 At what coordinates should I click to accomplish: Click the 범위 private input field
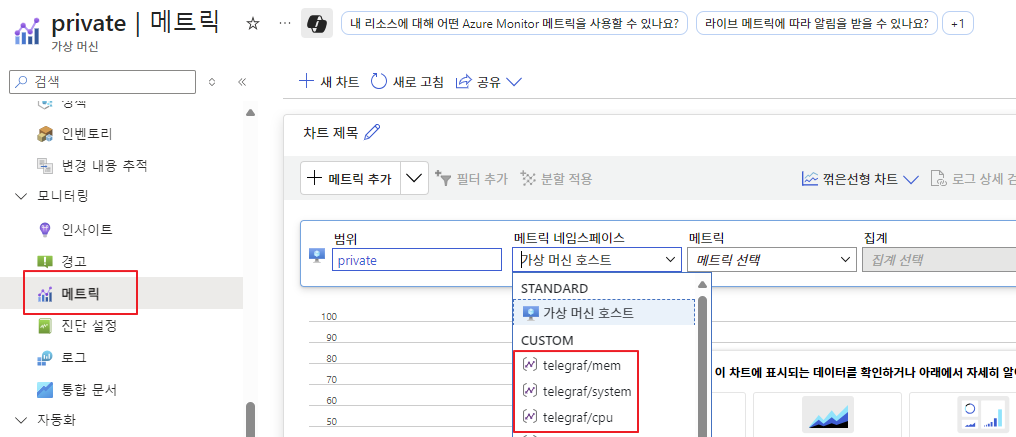417,260
